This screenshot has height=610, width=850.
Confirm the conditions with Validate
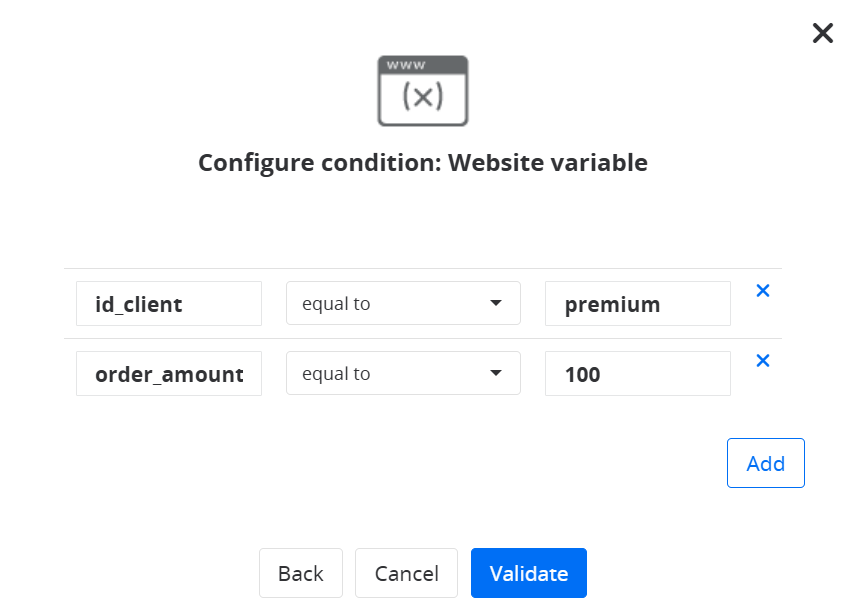point(528,573)
